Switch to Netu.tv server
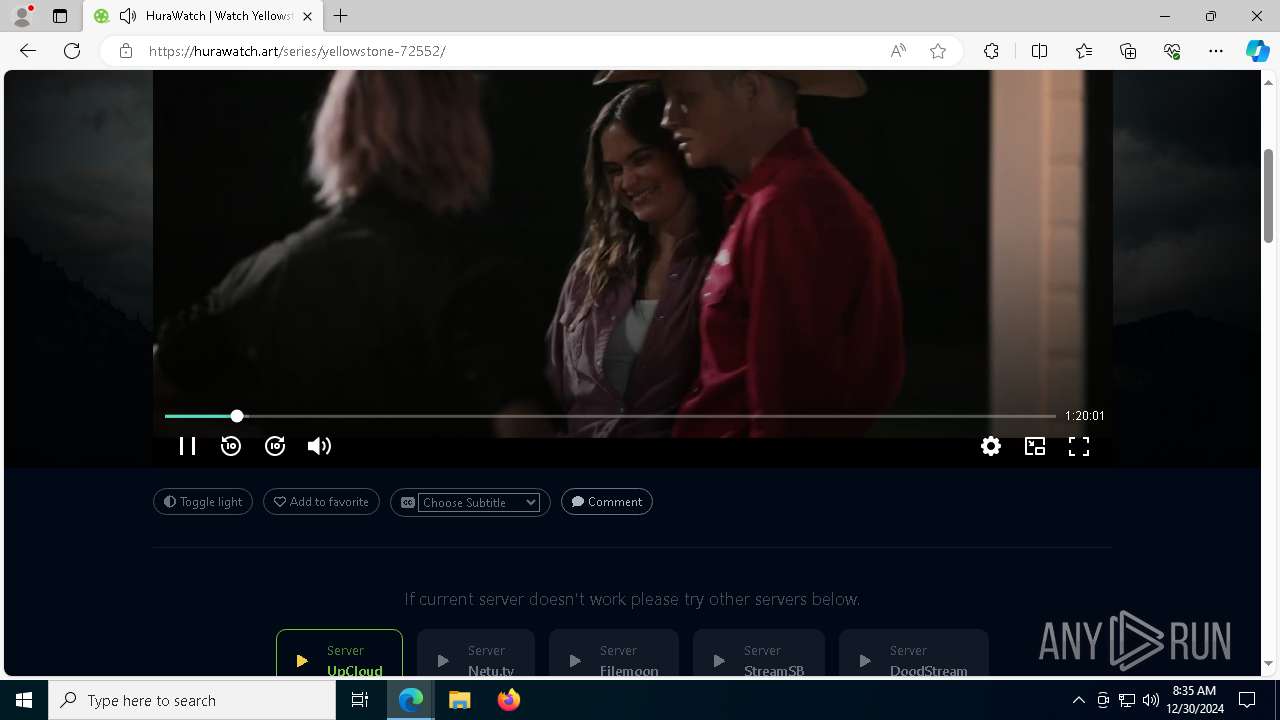Viewport: 1280px width, 720px height. click(476, 653)
